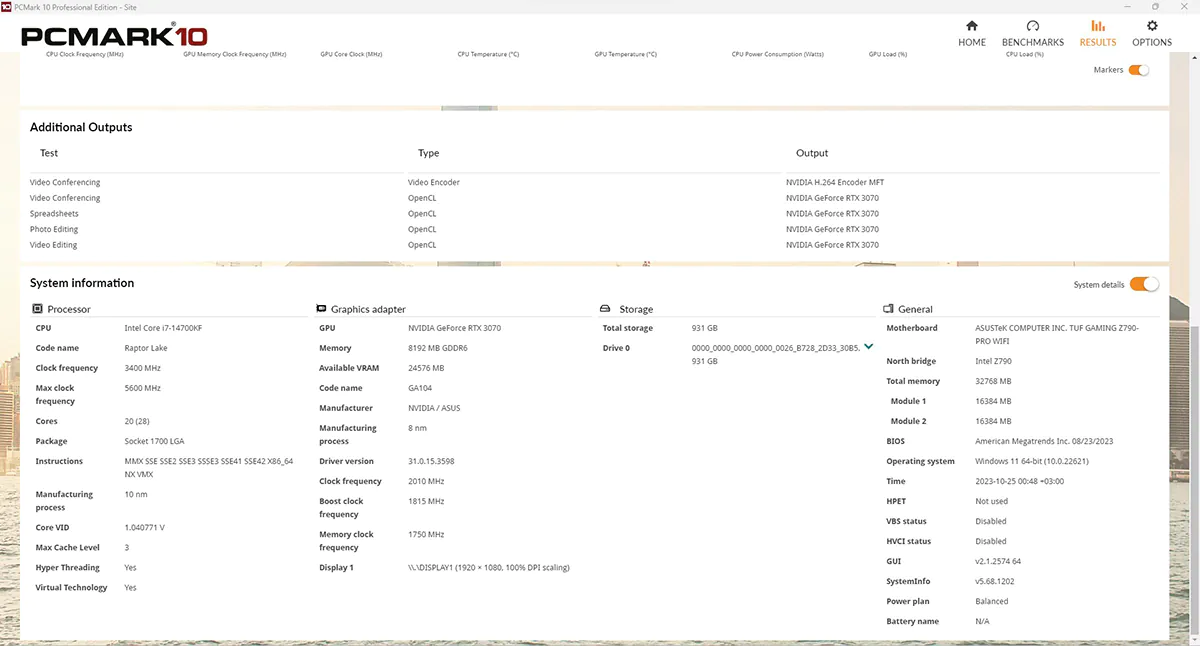Screen dimensions: 1200x646
Task: Click the North bridge Intel Z790 value
Action: click(x=993, y=361)
